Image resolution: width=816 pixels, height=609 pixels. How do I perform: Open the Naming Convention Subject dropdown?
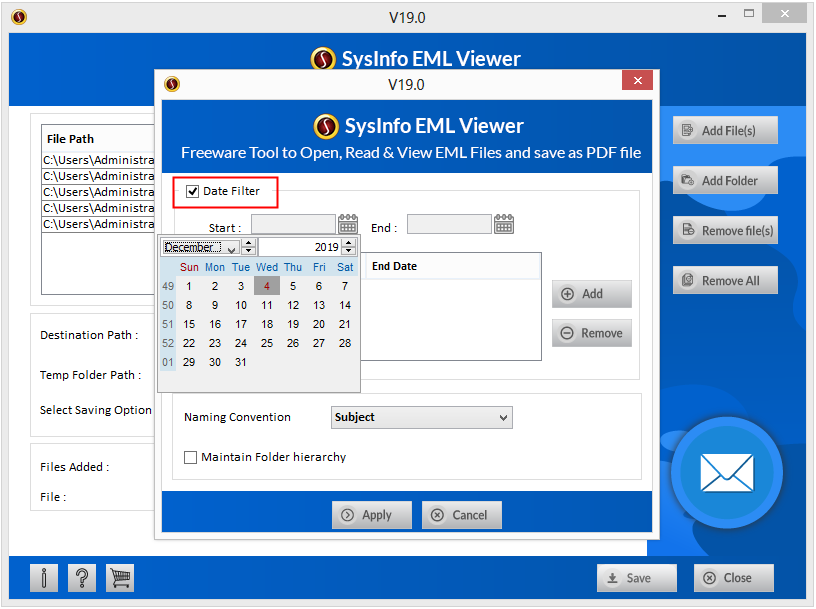[x=422, y=417]
